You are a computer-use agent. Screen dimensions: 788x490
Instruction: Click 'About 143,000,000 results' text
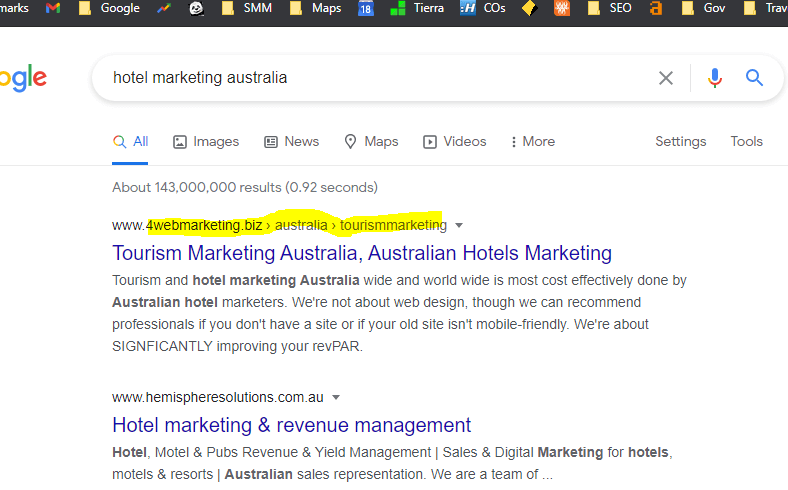point(197,187)
